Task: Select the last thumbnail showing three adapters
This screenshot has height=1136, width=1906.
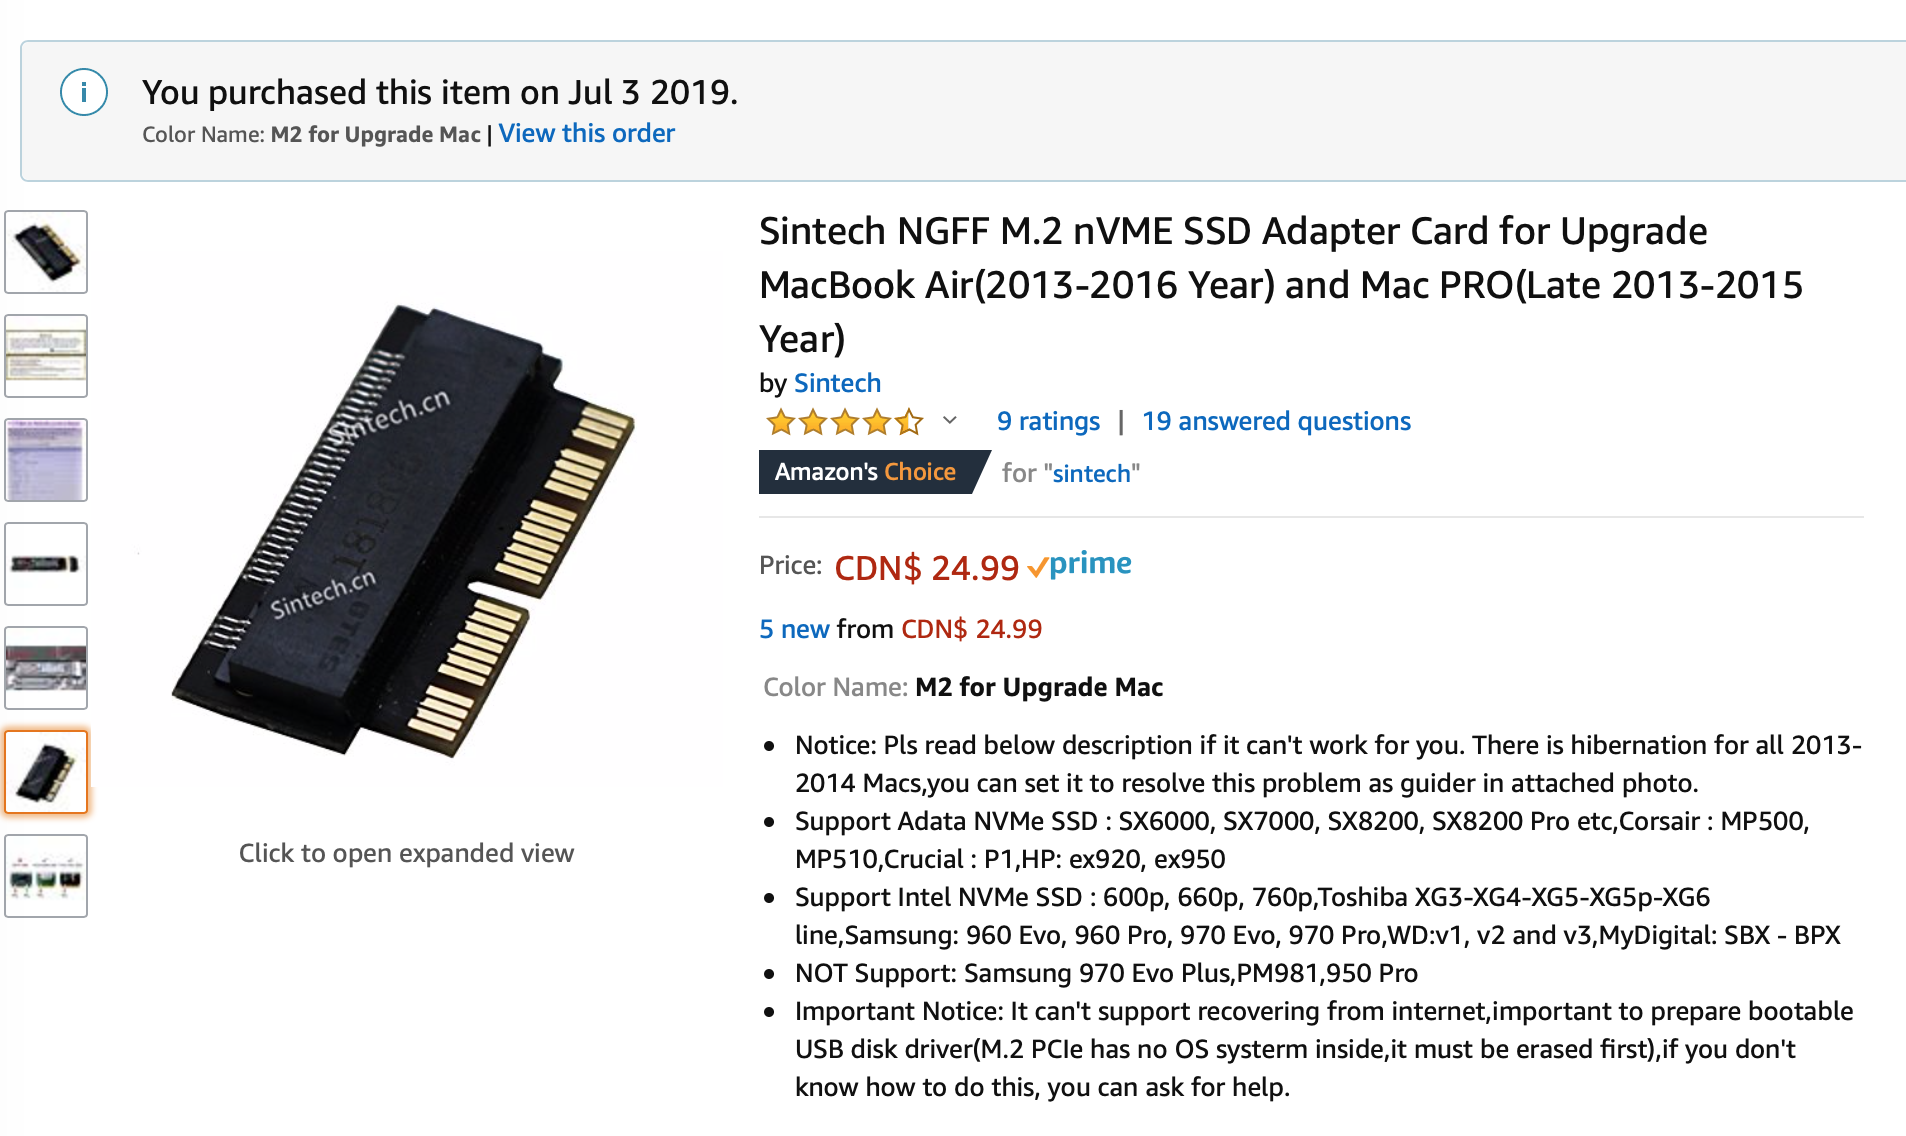Action: coord(46,876)
